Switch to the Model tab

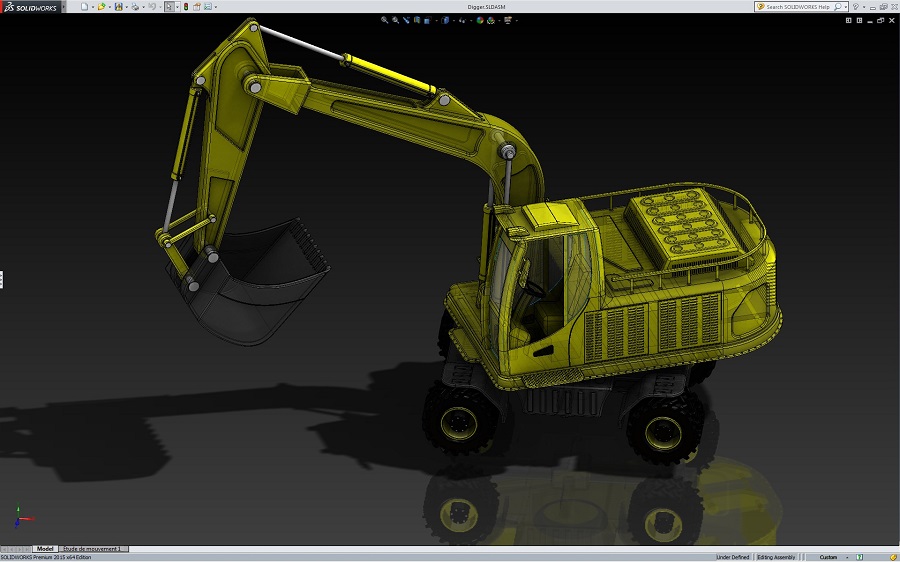(x=45, y=549)
